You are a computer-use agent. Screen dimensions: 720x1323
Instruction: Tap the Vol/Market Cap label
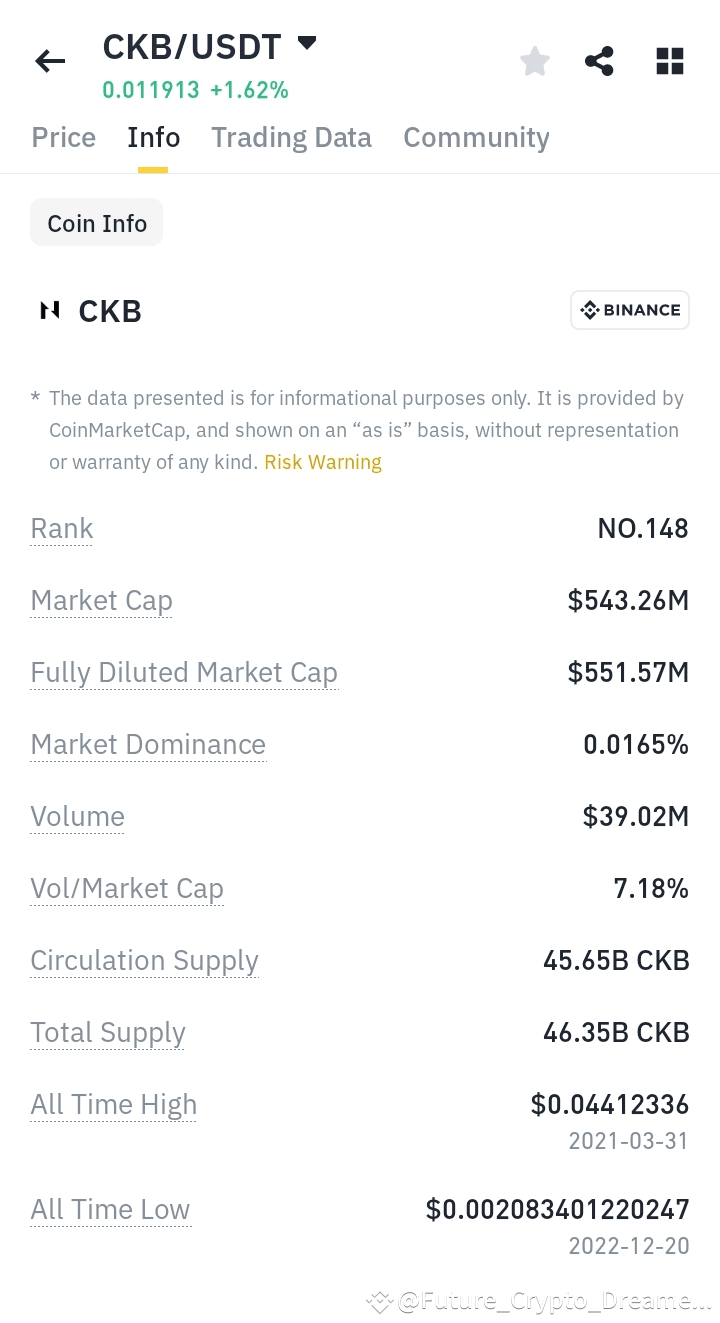tap(127, 889)
